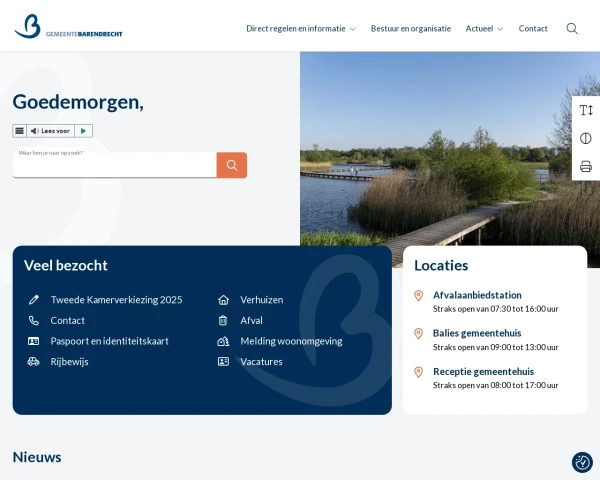Viewport: 600px width, 480px height.
Task: Click the magnifier icon in top navigation
Action: pyautogui.click(x=572, y=28)
